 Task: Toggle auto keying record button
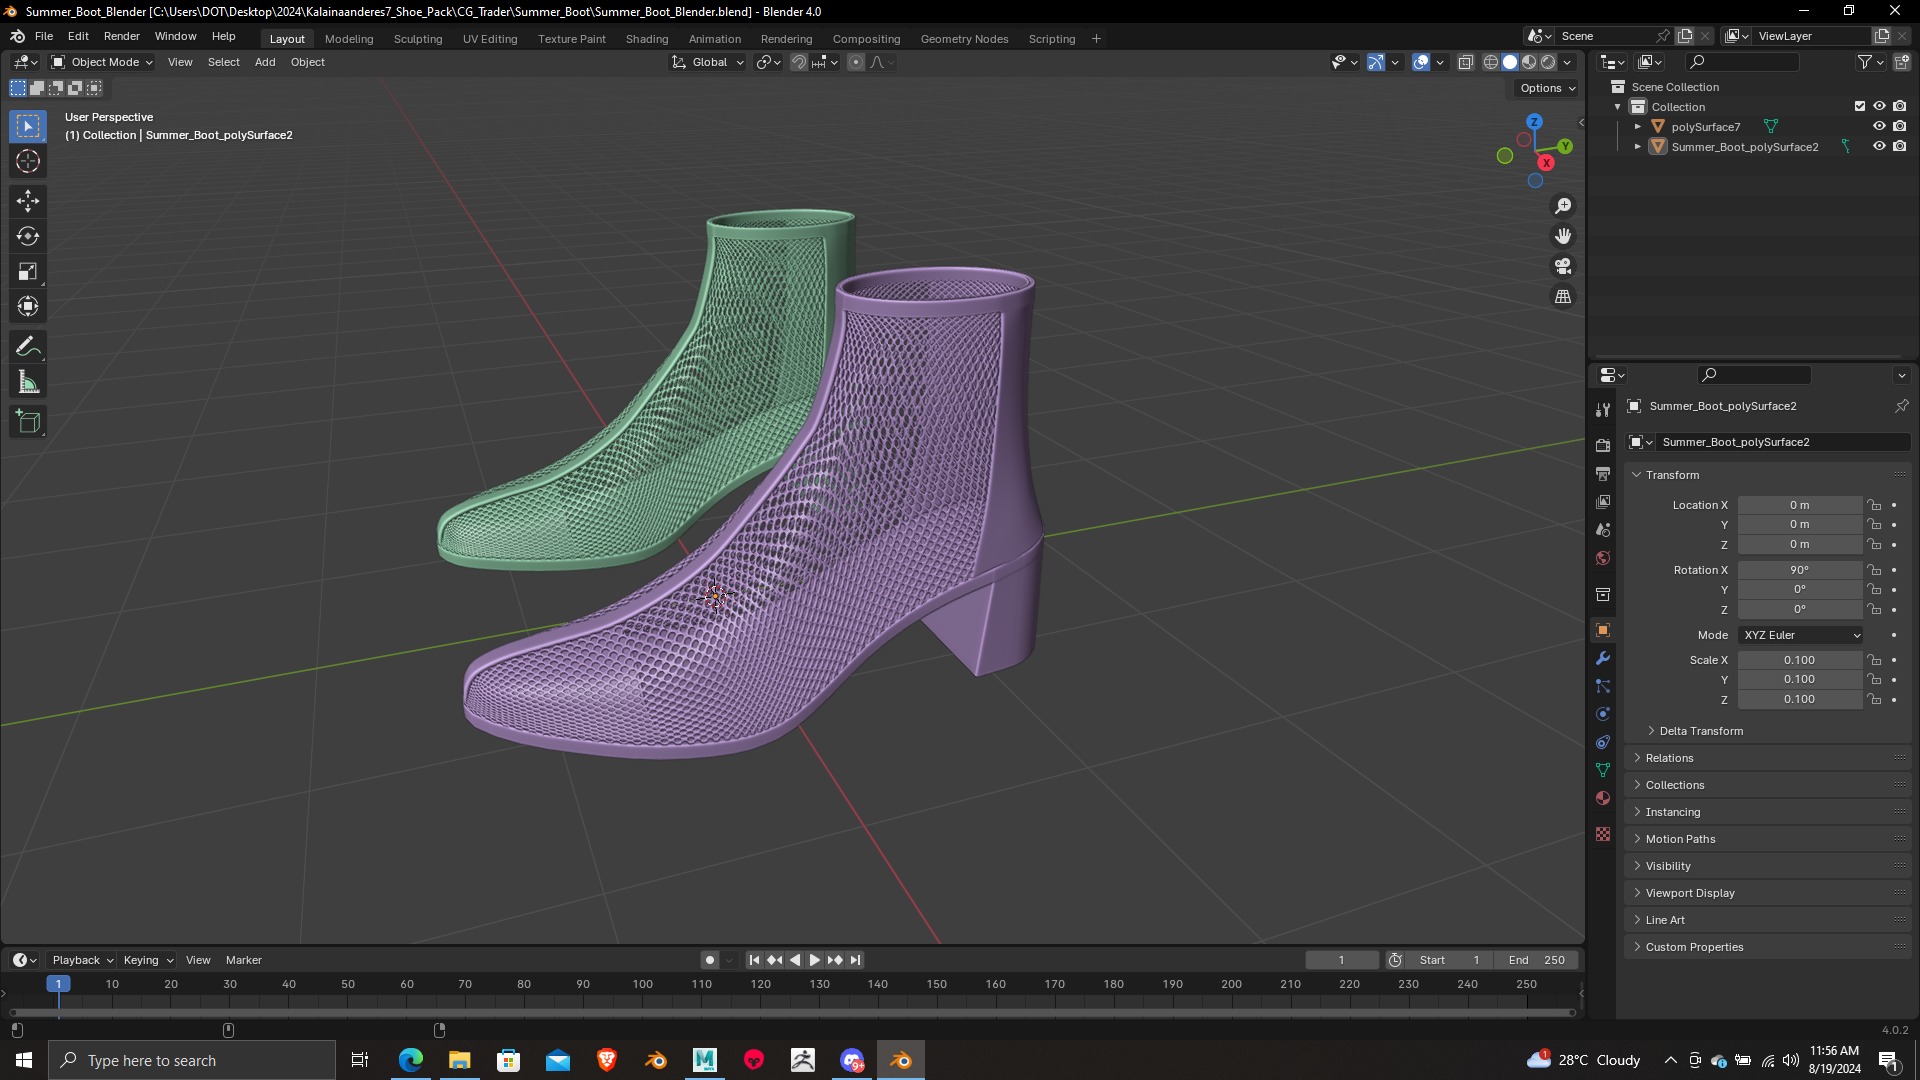click(x=710, y=960)
